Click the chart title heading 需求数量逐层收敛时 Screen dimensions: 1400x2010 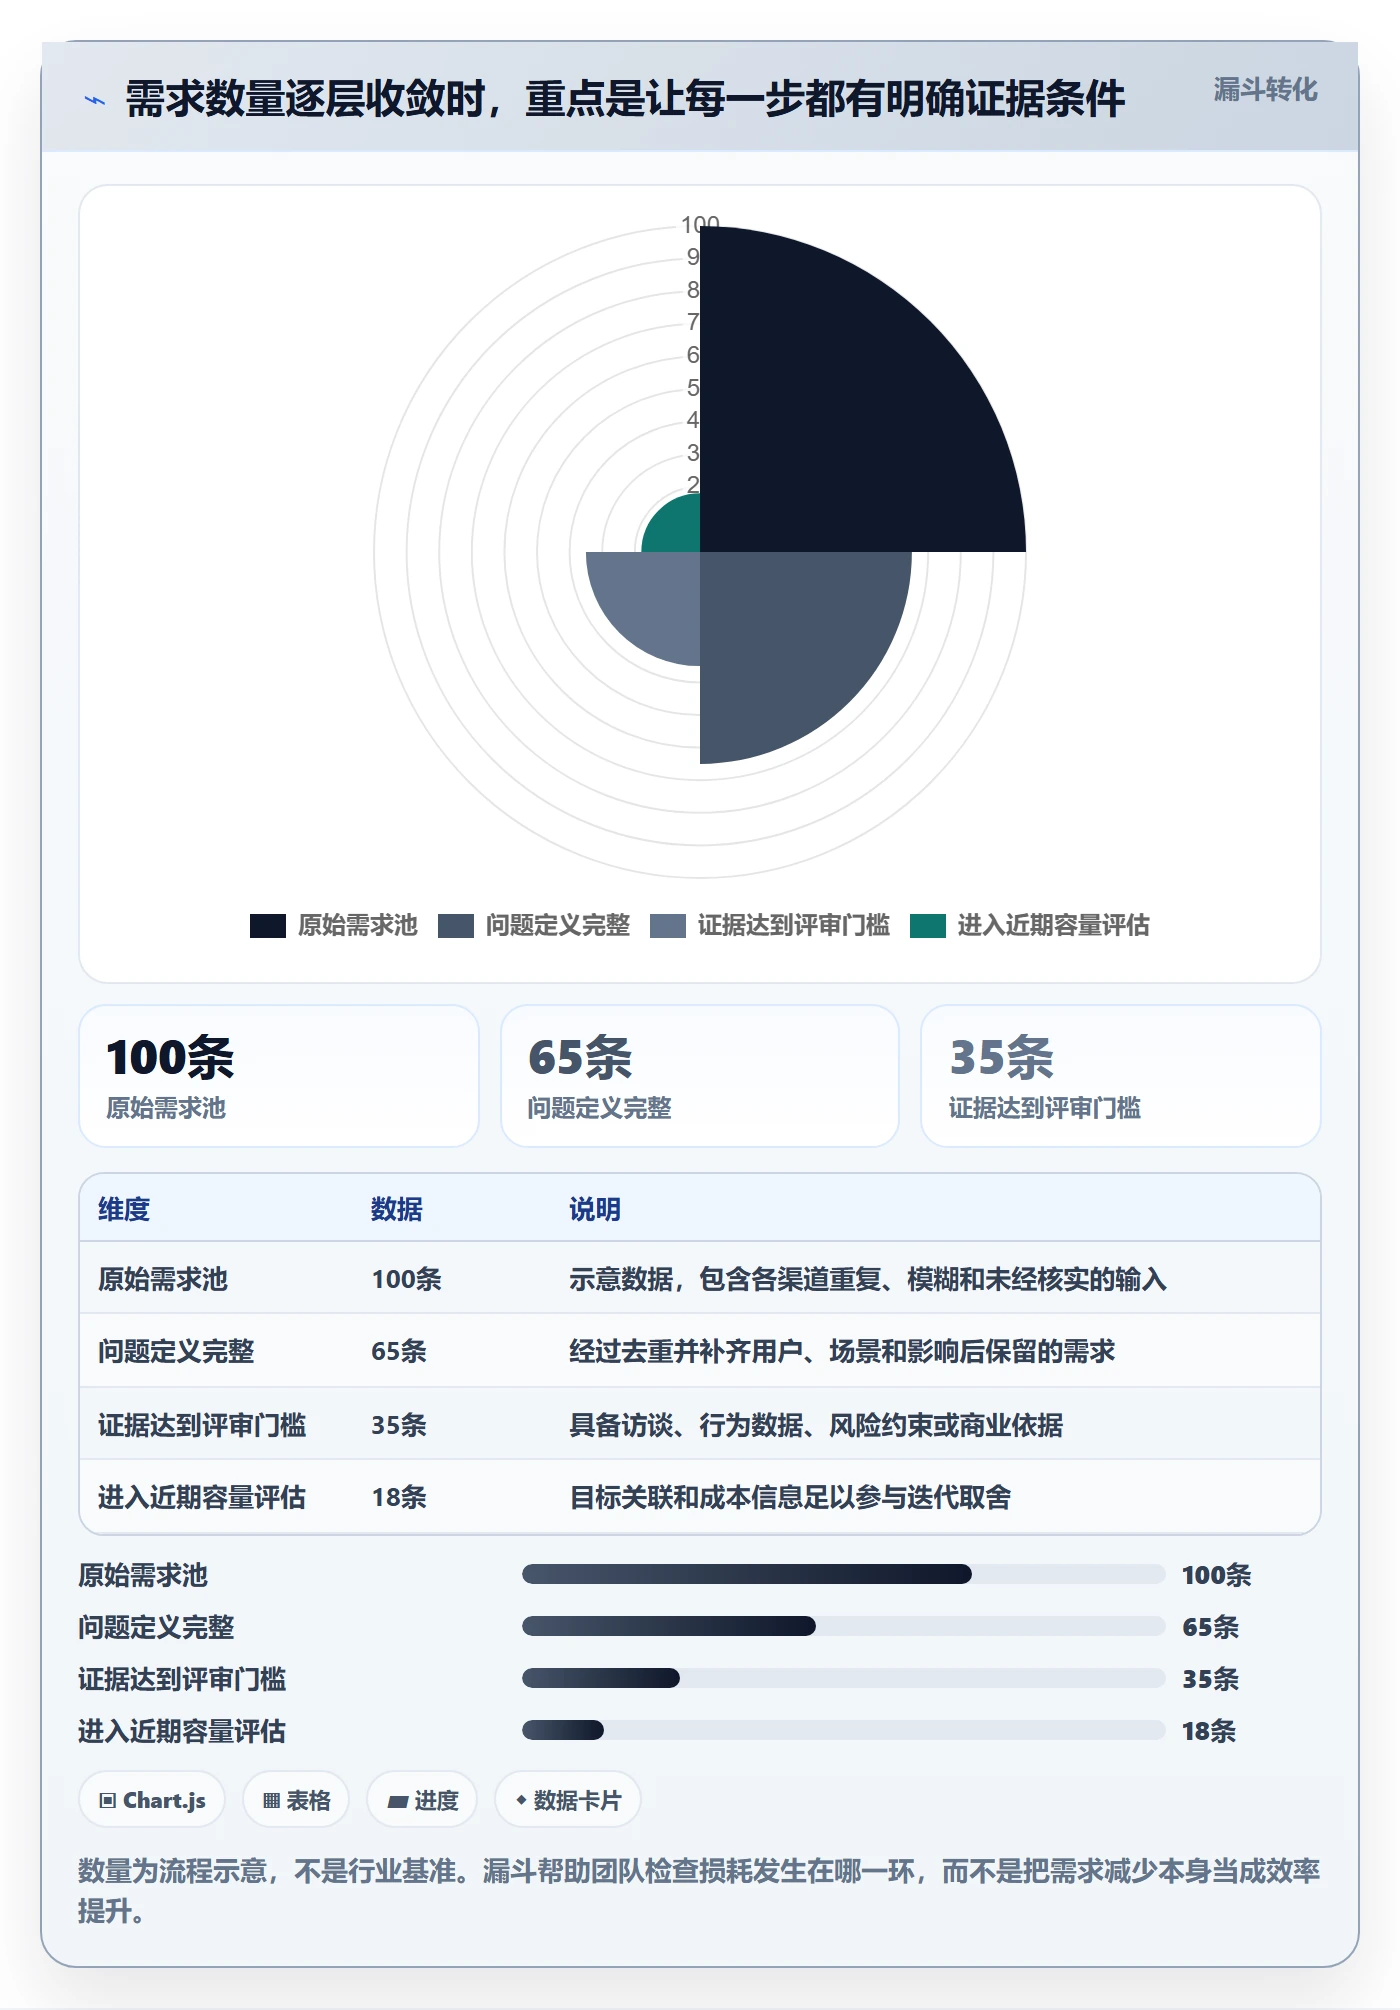coord(624,99)
